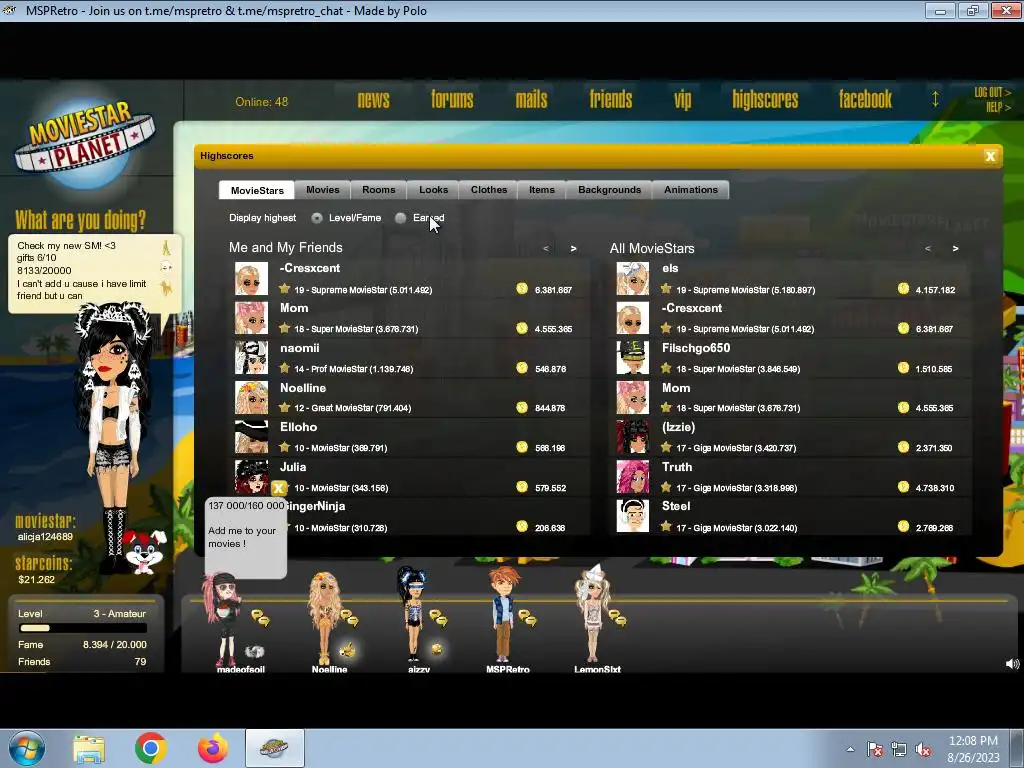Open Filschgo650's avatar thumbnail
Screen dimensions: 1024x768
point(633,357)
